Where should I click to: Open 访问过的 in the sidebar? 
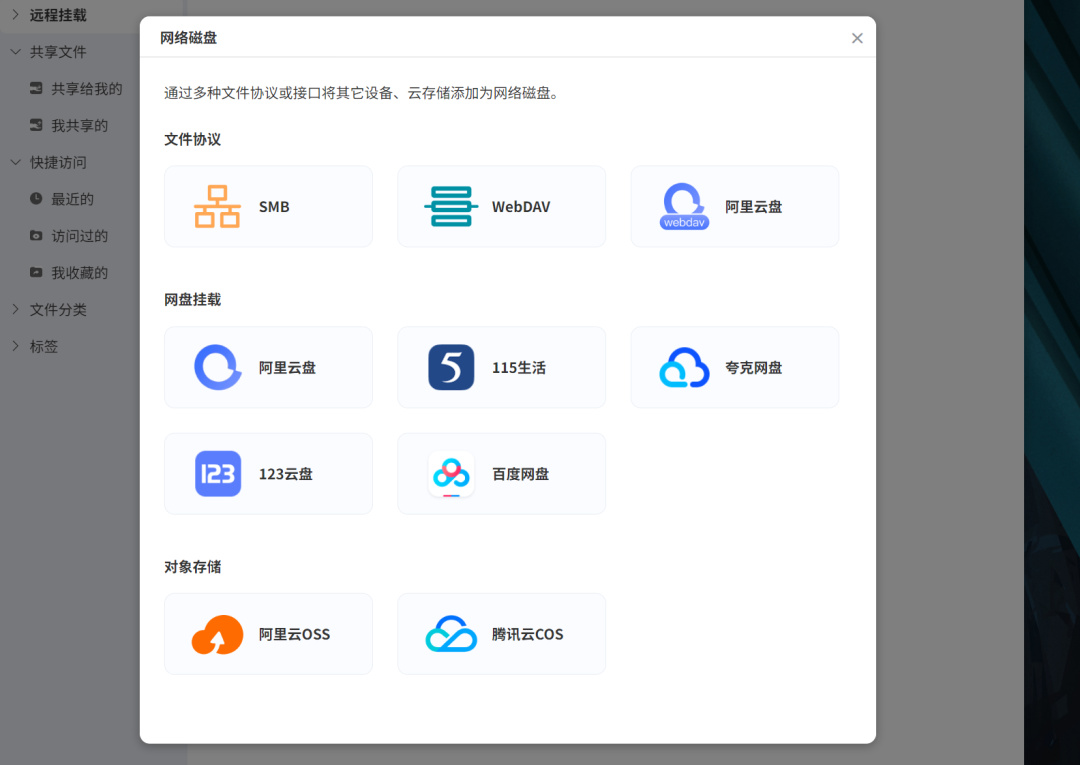79,236
